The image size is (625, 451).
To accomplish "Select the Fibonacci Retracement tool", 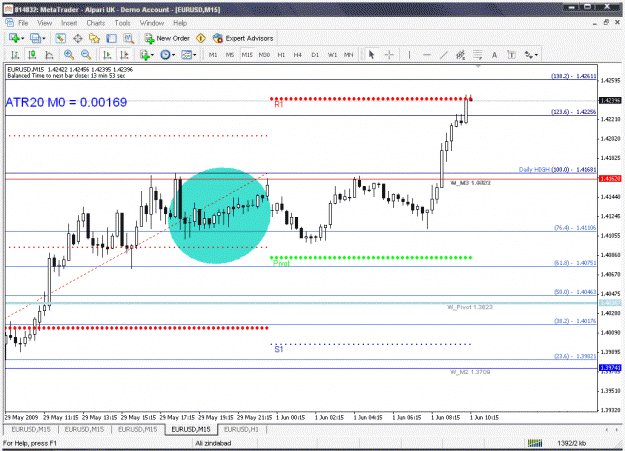I will [x=478, y=55].
